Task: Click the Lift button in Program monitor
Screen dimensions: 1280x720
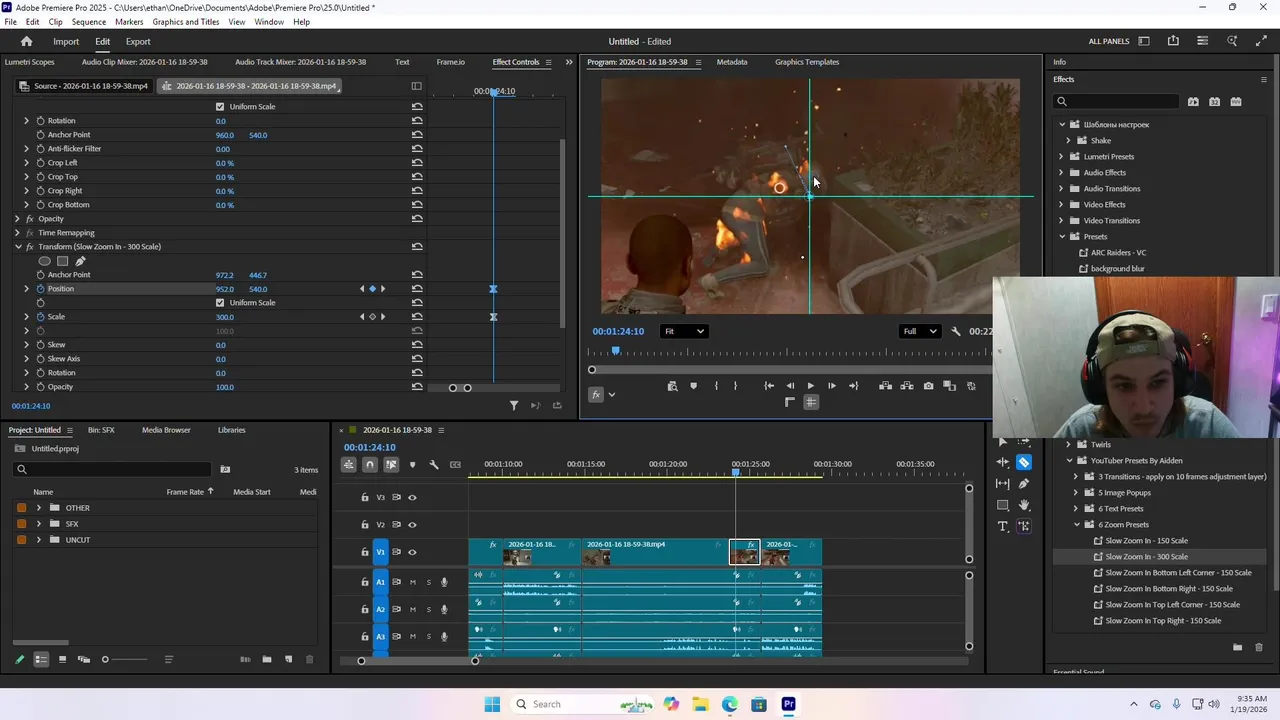Action: tap(885, 386)
